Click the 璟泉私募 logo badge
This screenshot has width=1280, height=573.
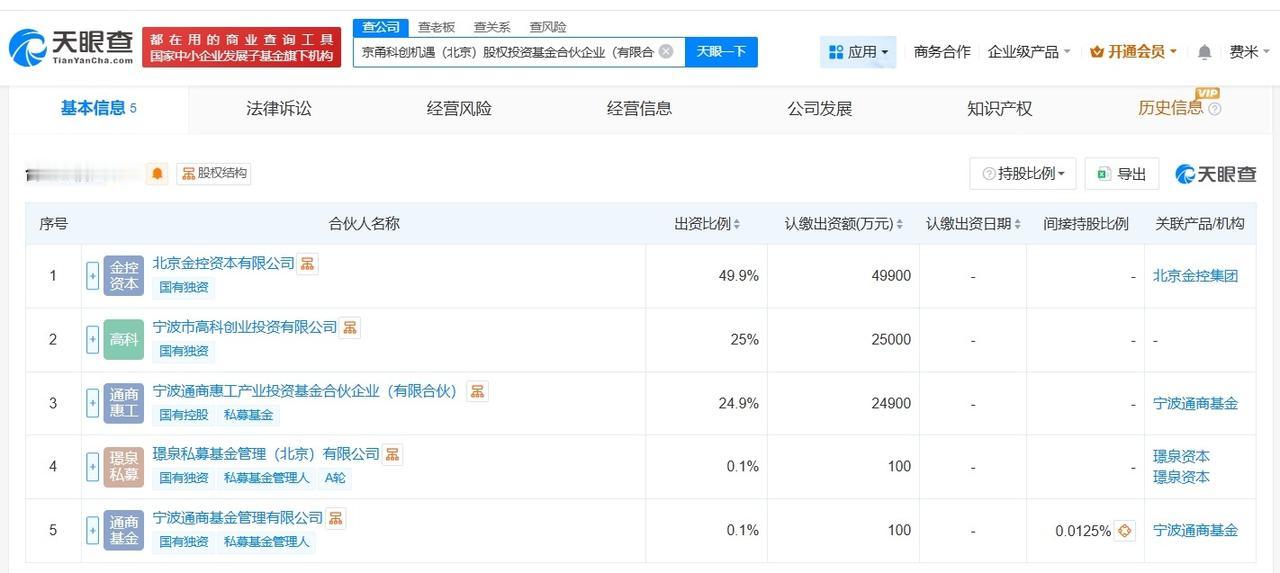pyautogui.click(x=124, y=467)
